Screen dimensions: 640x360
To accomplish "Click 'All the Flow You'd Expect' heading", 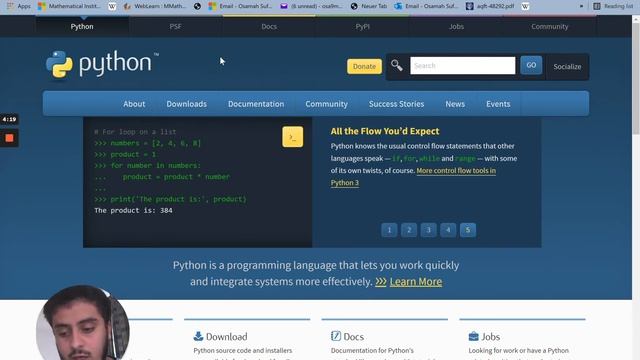I will [x=385, y=131].
